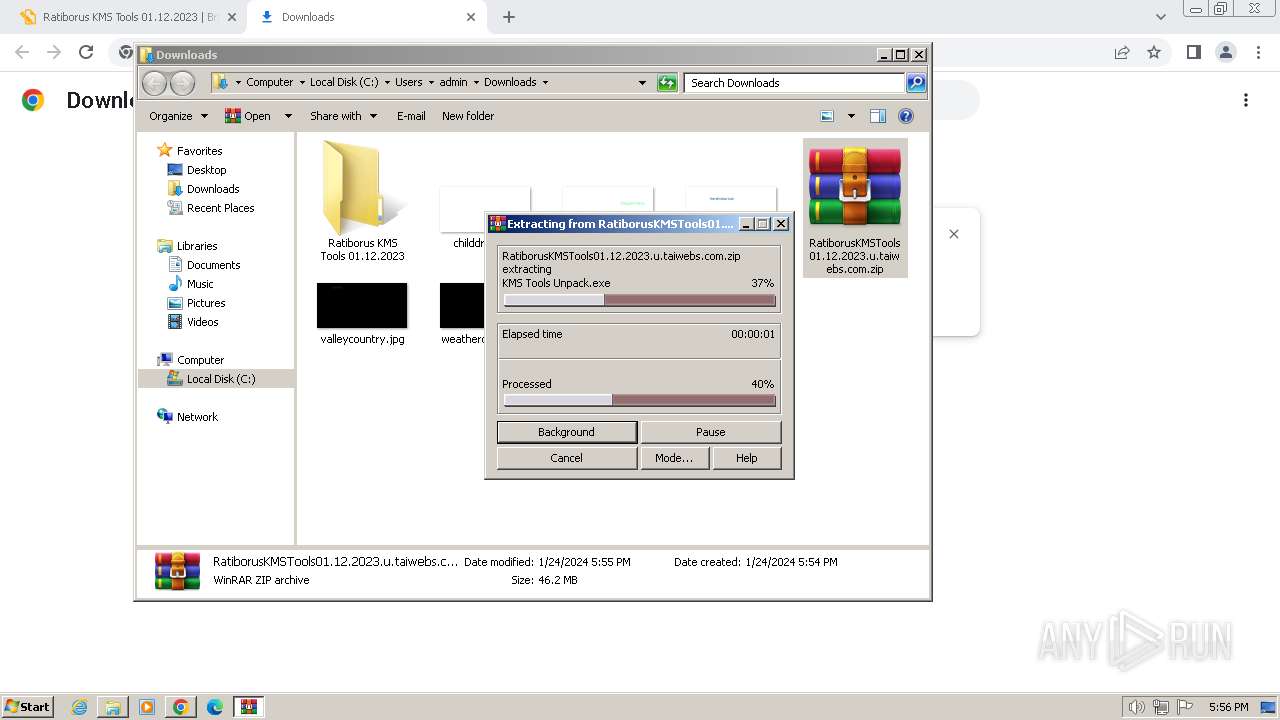Click the Background button in the extraction dialog
This screenshot has height=720, width=1280.
567,432
